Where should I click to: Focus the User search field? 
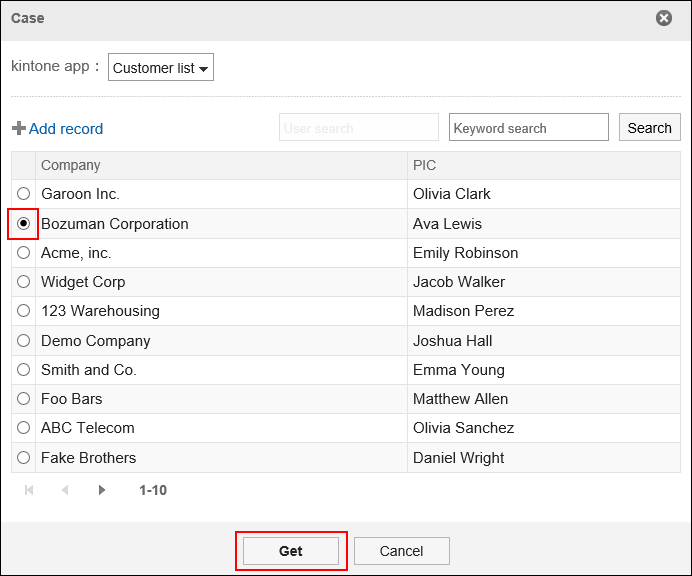[359, 128]
